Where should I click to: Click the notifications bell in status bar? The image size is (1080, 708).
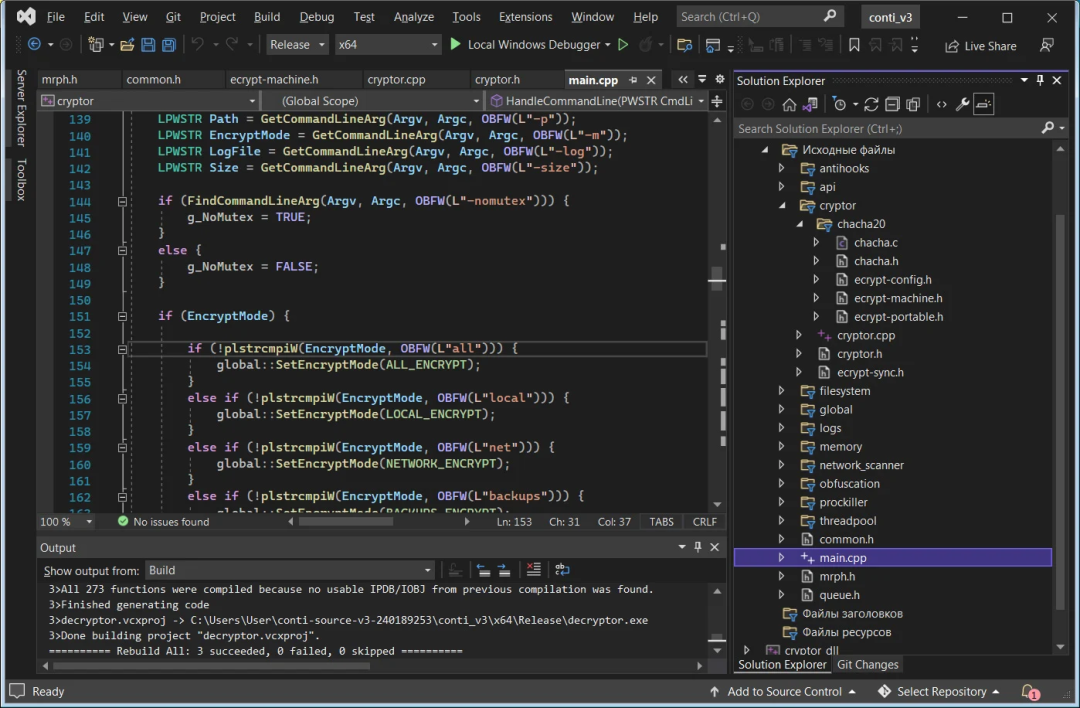(x=1029, y=691)
